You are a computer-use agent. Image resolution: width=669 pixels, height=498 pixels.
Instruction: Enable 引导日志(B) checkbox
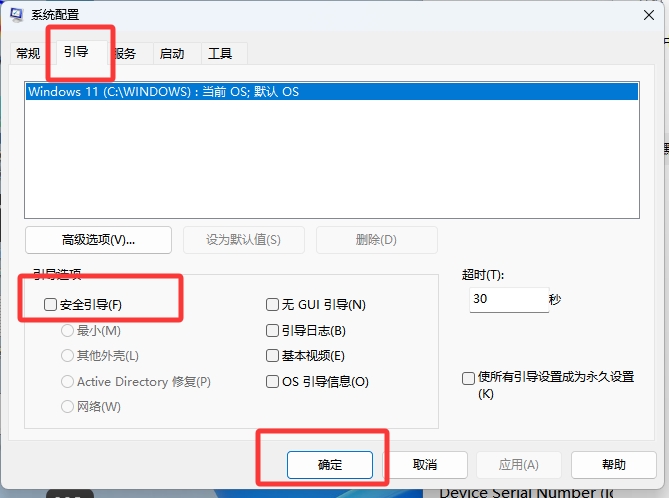tap(272, 330)
